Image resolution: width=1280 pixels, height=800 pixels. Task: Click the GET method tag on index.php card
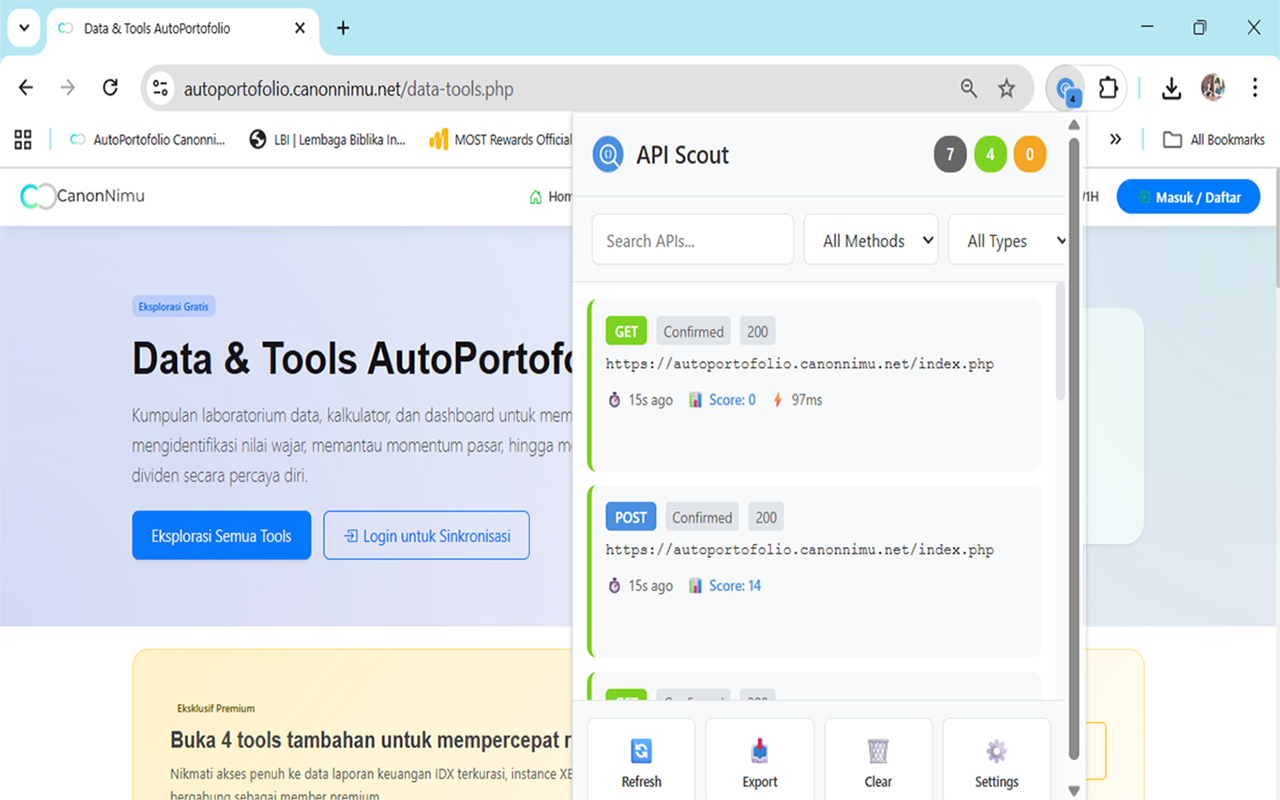(x=626, y=331)
